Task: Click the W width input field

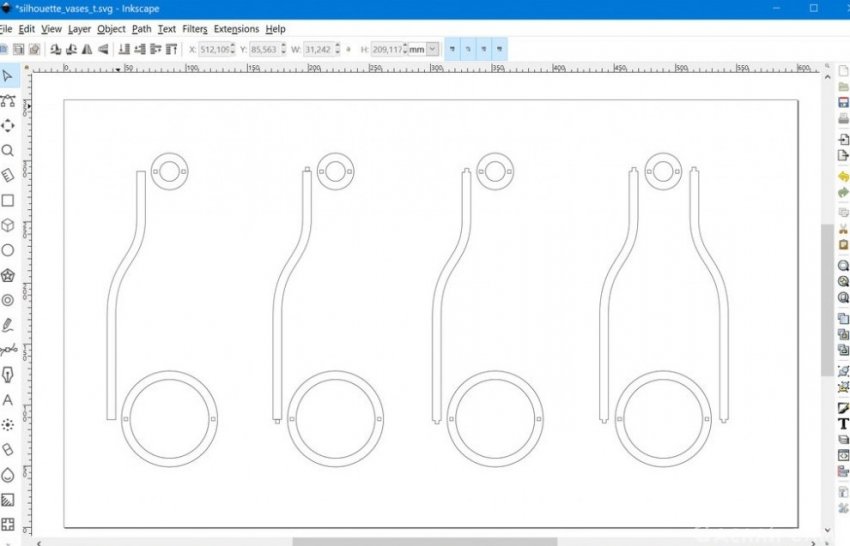Action: click(x=319, y=48)
